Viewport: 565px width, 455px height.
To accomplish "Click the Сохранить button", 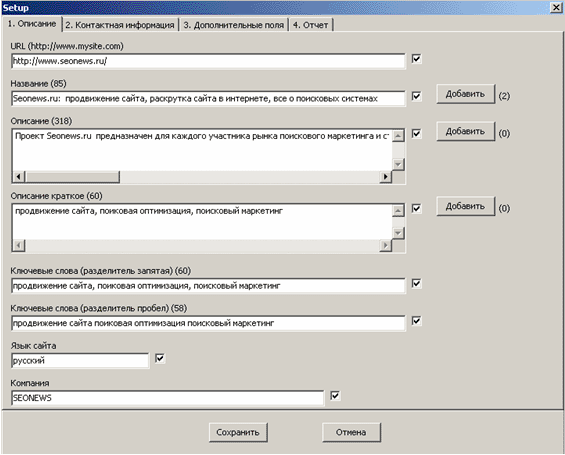I will 238,432.
